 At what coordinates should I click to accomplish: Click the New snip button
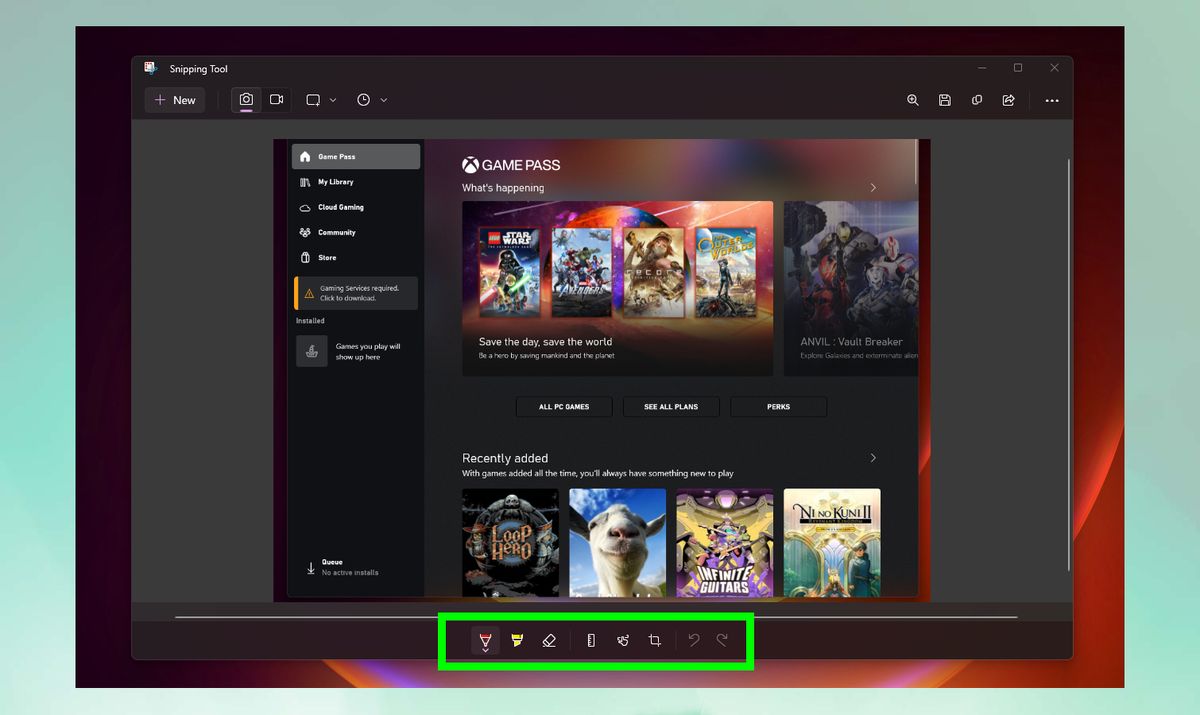coord(174,100)
